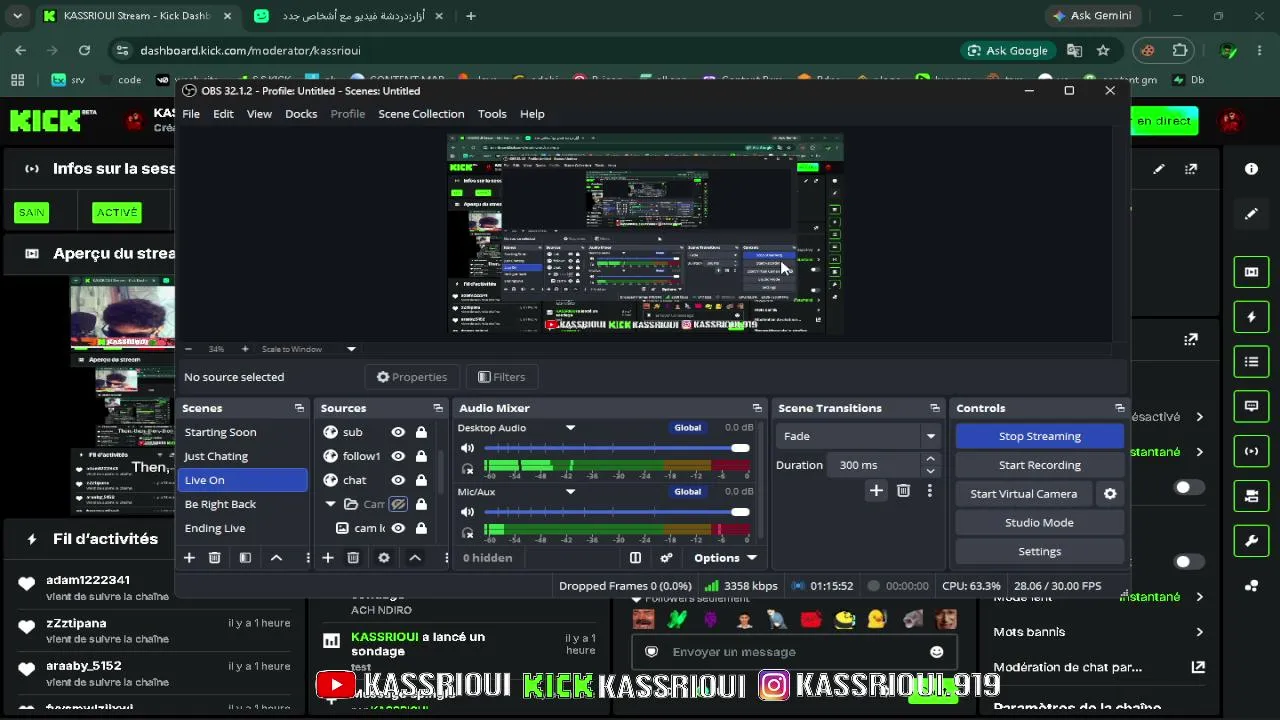Unlock the sub source
Image resolution: width=1280 pixels, height=720 pixels.
(x=421, y=432)
